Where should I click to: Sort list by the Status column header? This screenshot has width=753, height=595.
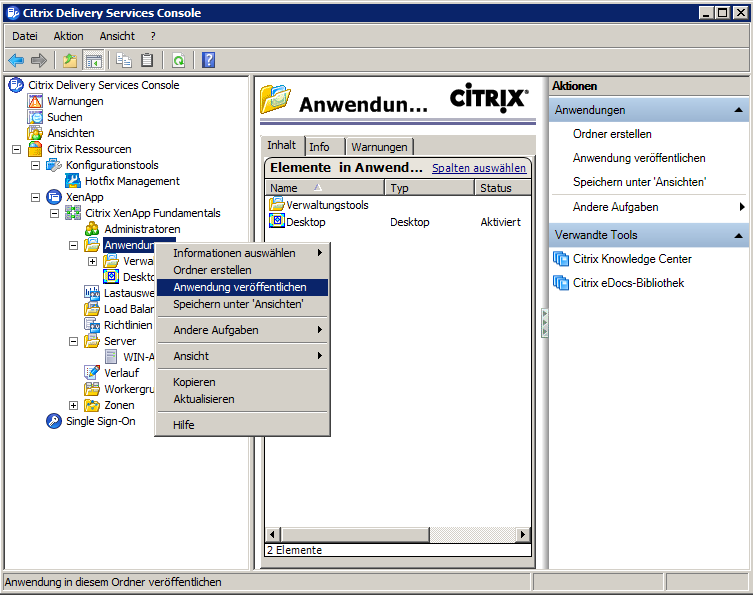click(502, 188)
